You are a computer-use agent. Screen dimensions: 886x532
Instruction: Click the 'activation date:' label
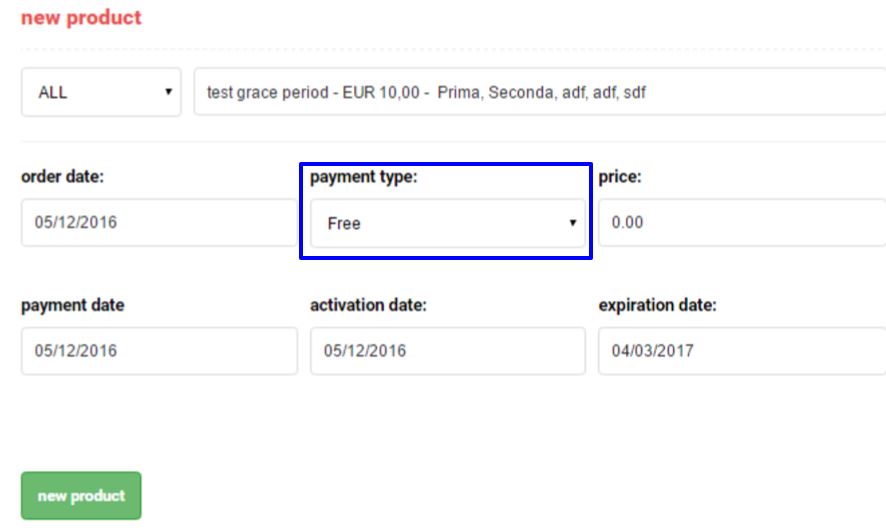(368, 306)
